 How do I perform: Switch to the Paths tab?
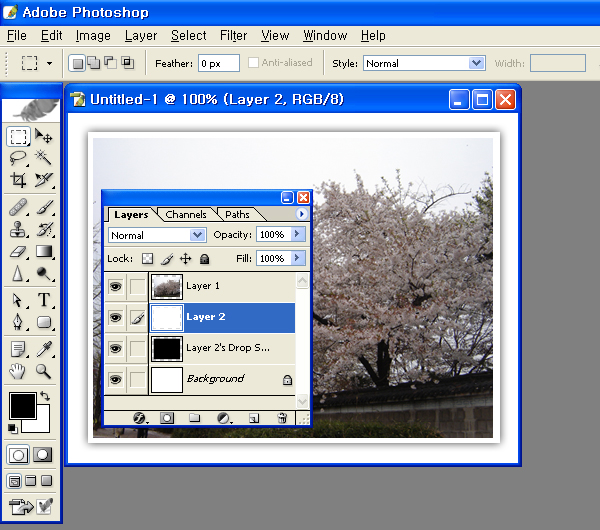(x=237, y=214)
